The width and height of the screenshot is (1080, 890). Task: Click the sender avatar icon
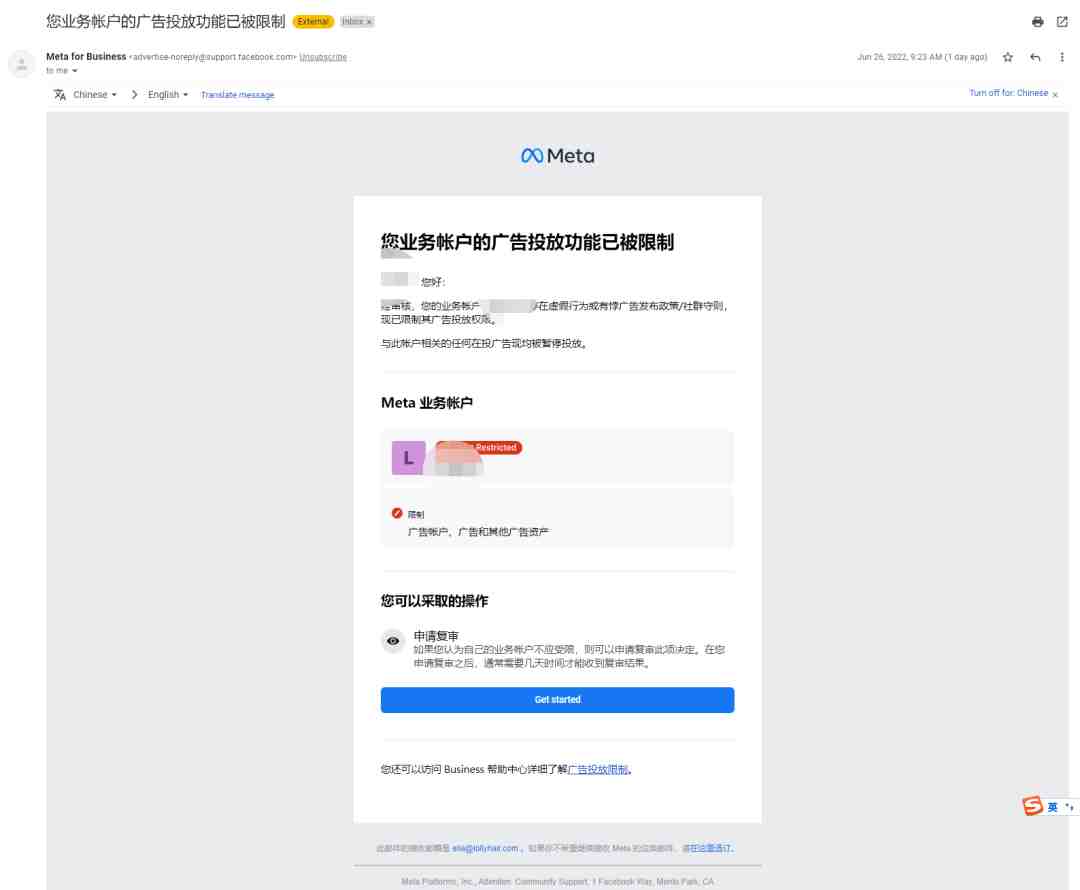(21, 64)
